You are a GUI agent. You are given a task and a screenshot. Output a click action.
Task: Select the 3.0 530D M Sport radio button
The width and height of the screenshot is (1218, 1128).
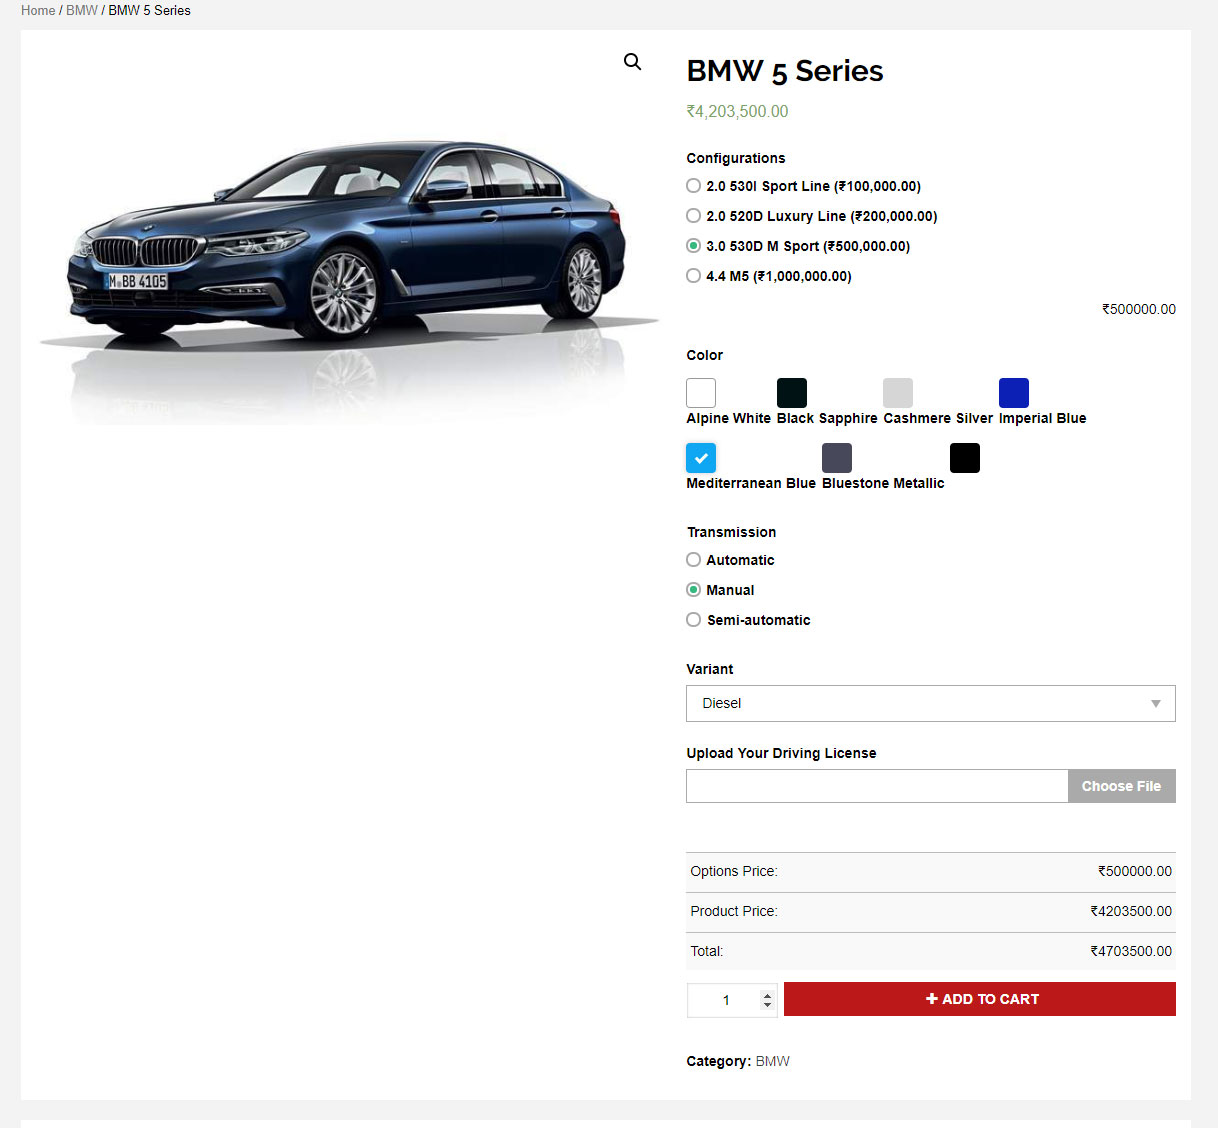point(693,246)
